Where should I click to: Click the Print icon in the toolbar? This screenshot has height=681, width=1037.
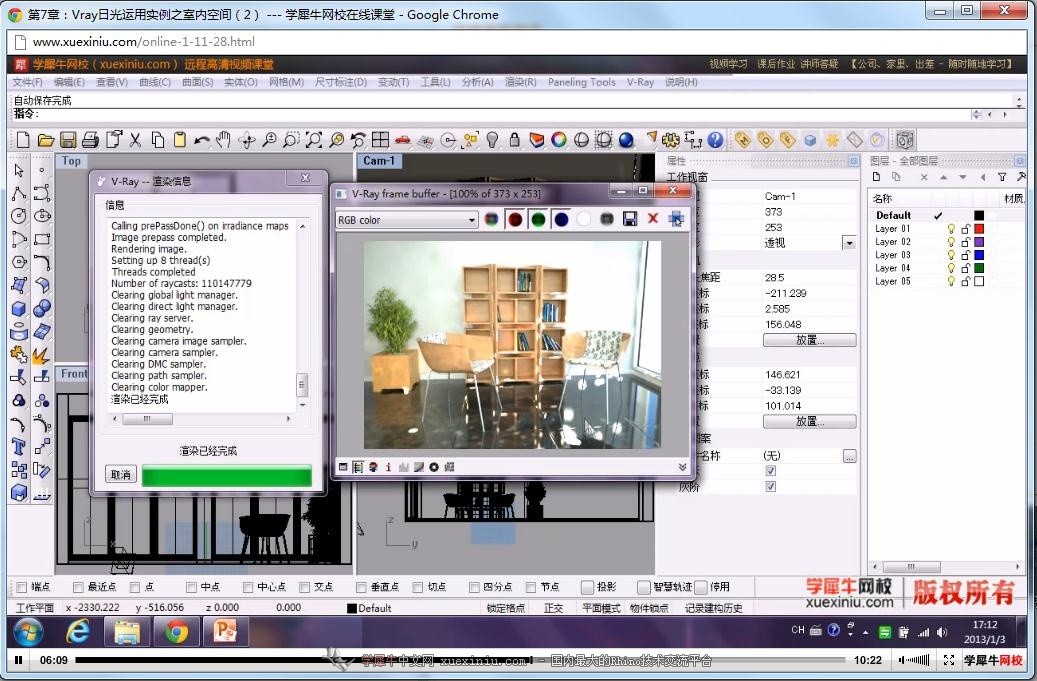pyautogui.click(x=90, y=140)
